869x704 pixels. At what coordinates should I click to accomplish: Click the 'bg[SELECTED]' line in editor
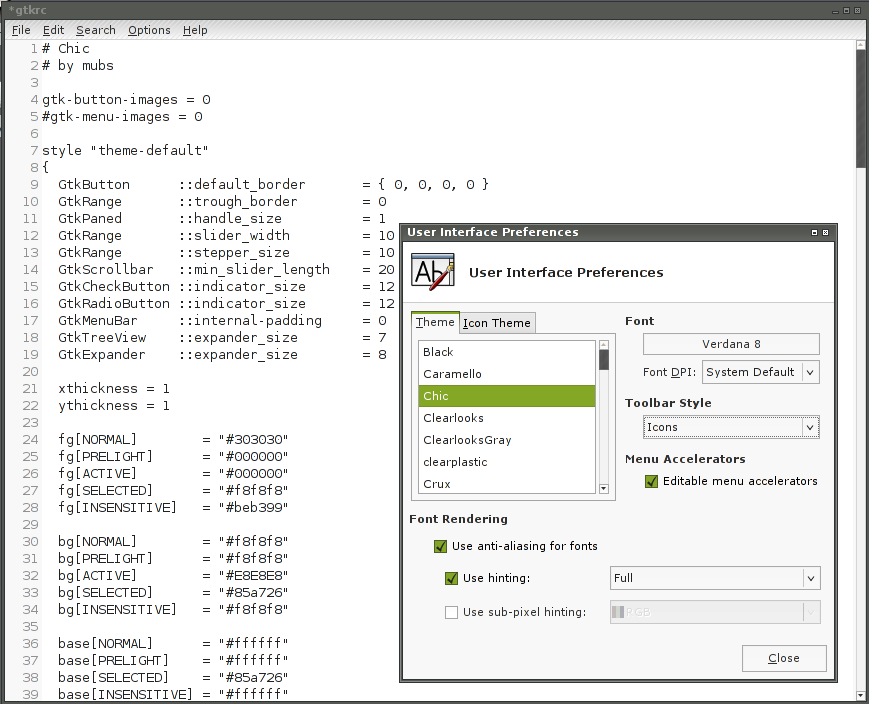pos(173,593)
